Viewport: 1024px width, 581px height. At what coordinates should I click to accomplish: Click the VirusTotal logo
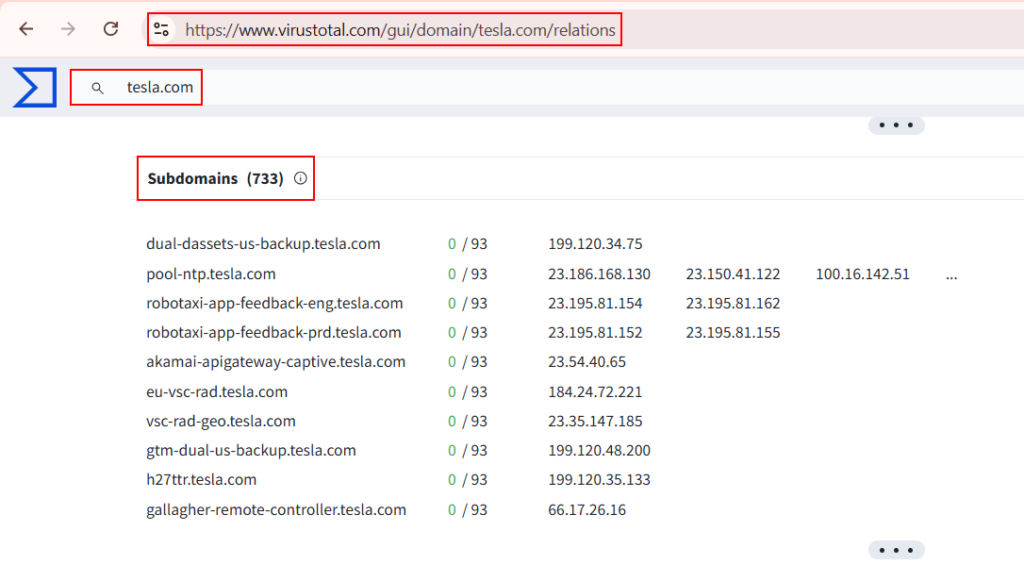point(35,87)
